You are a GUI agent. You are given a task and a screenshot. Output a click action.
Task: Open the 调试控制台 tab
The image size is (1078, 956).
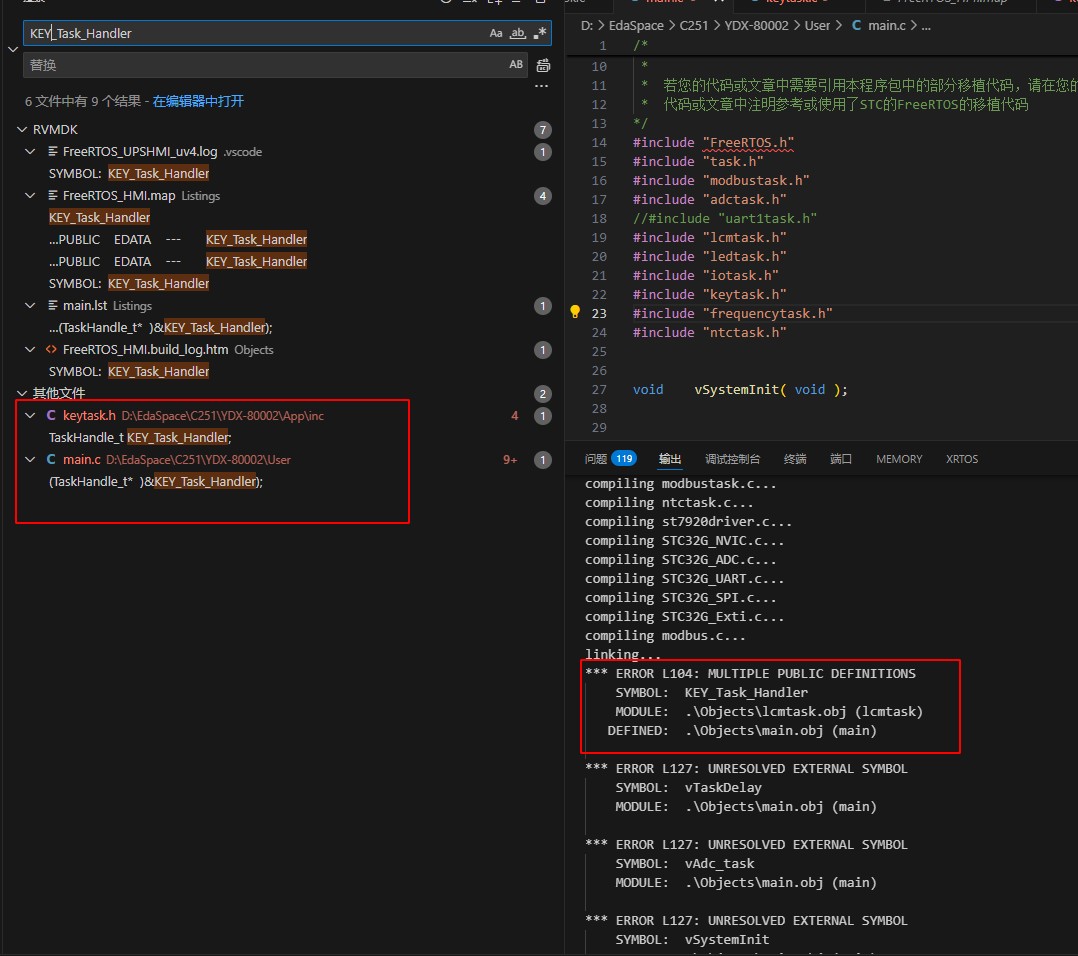tap(733, 458)
